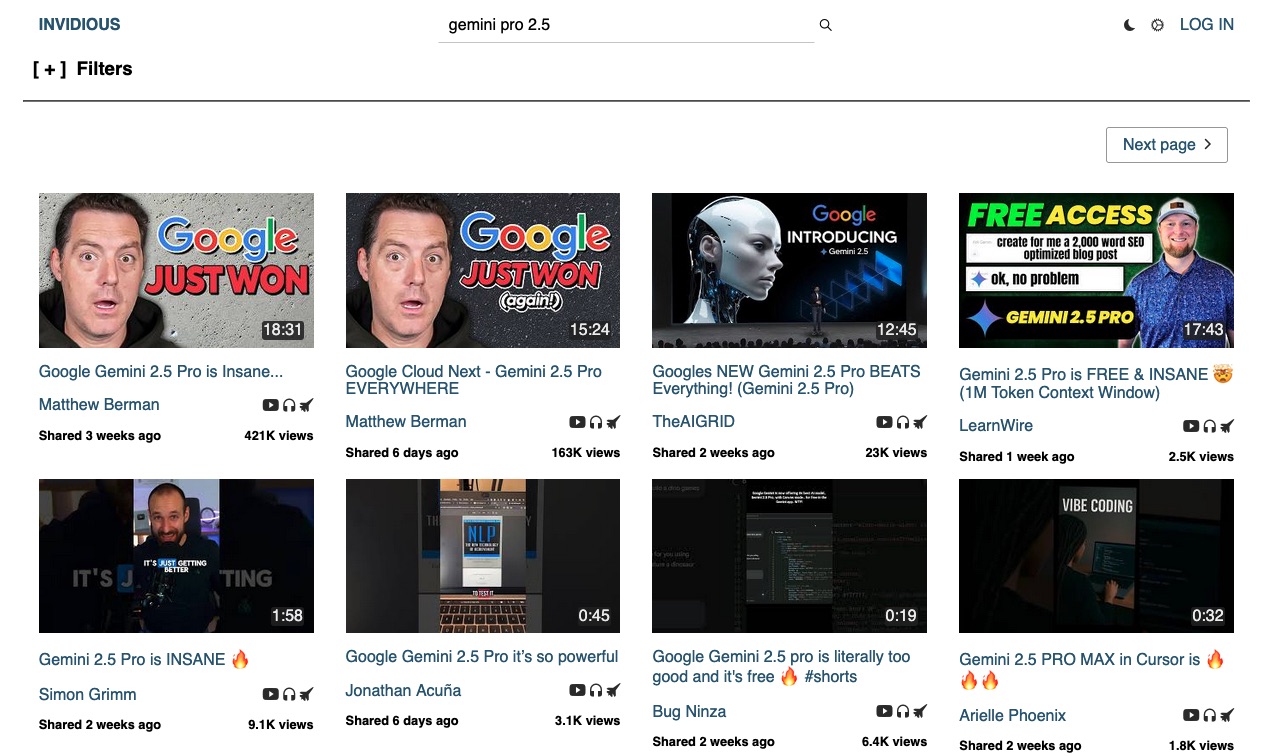Visit Jonathan Acuña channel
1278x756 pixels.
(x=402, y=690)
